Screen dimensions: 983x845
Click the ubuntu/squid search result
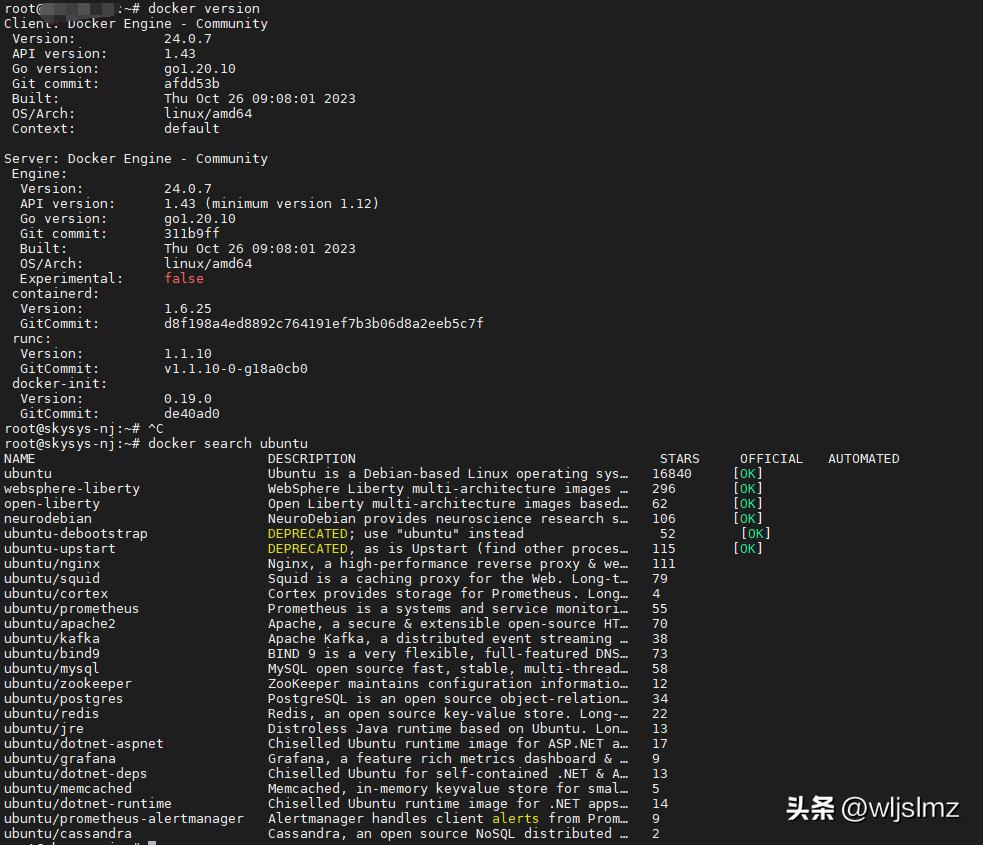click(x=51, y=578)
